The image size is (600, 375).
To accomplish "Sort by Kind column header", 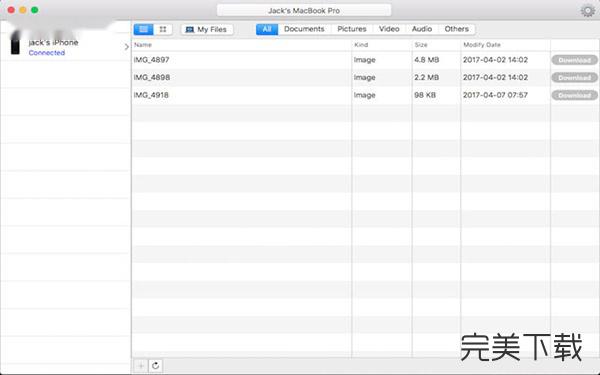I will pos(361,45).
